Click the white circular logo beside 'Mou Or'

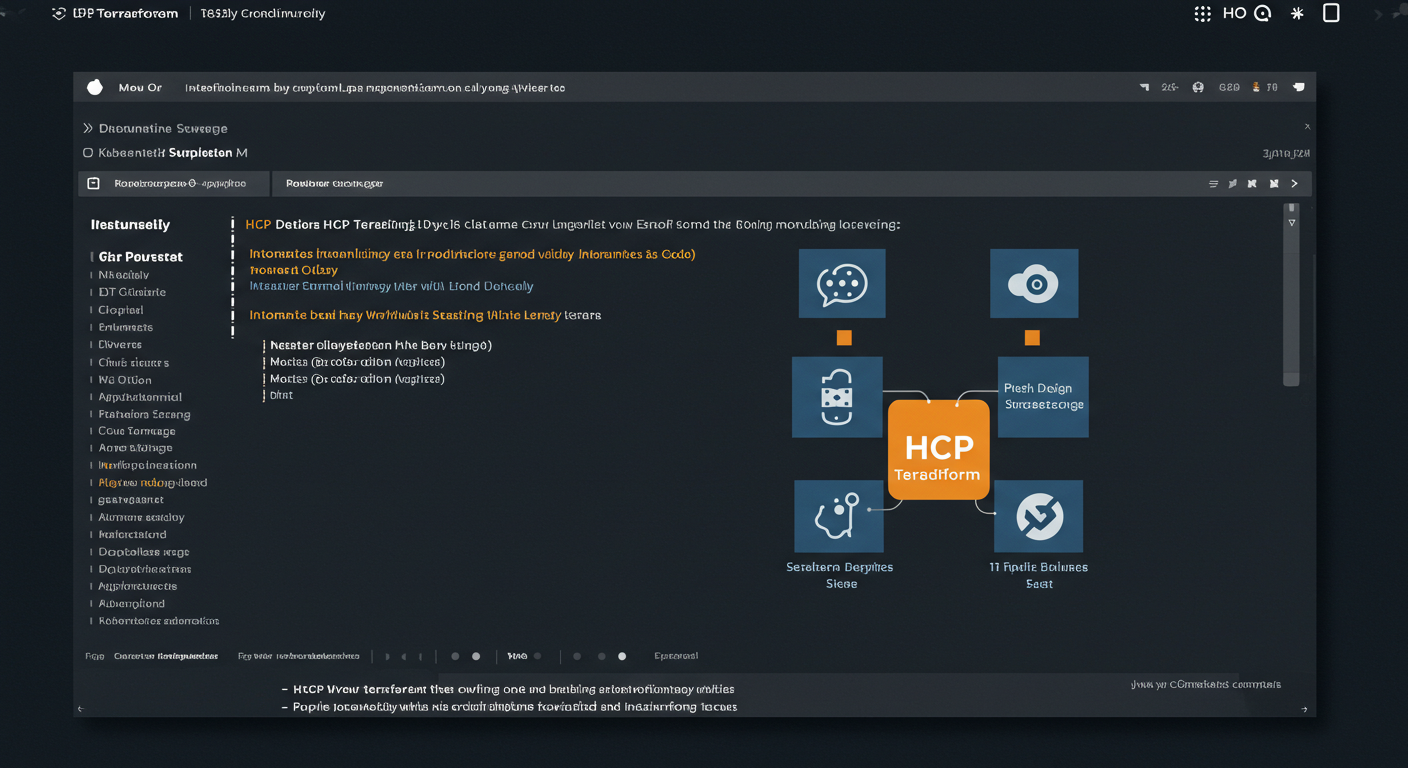click(95, 87)
